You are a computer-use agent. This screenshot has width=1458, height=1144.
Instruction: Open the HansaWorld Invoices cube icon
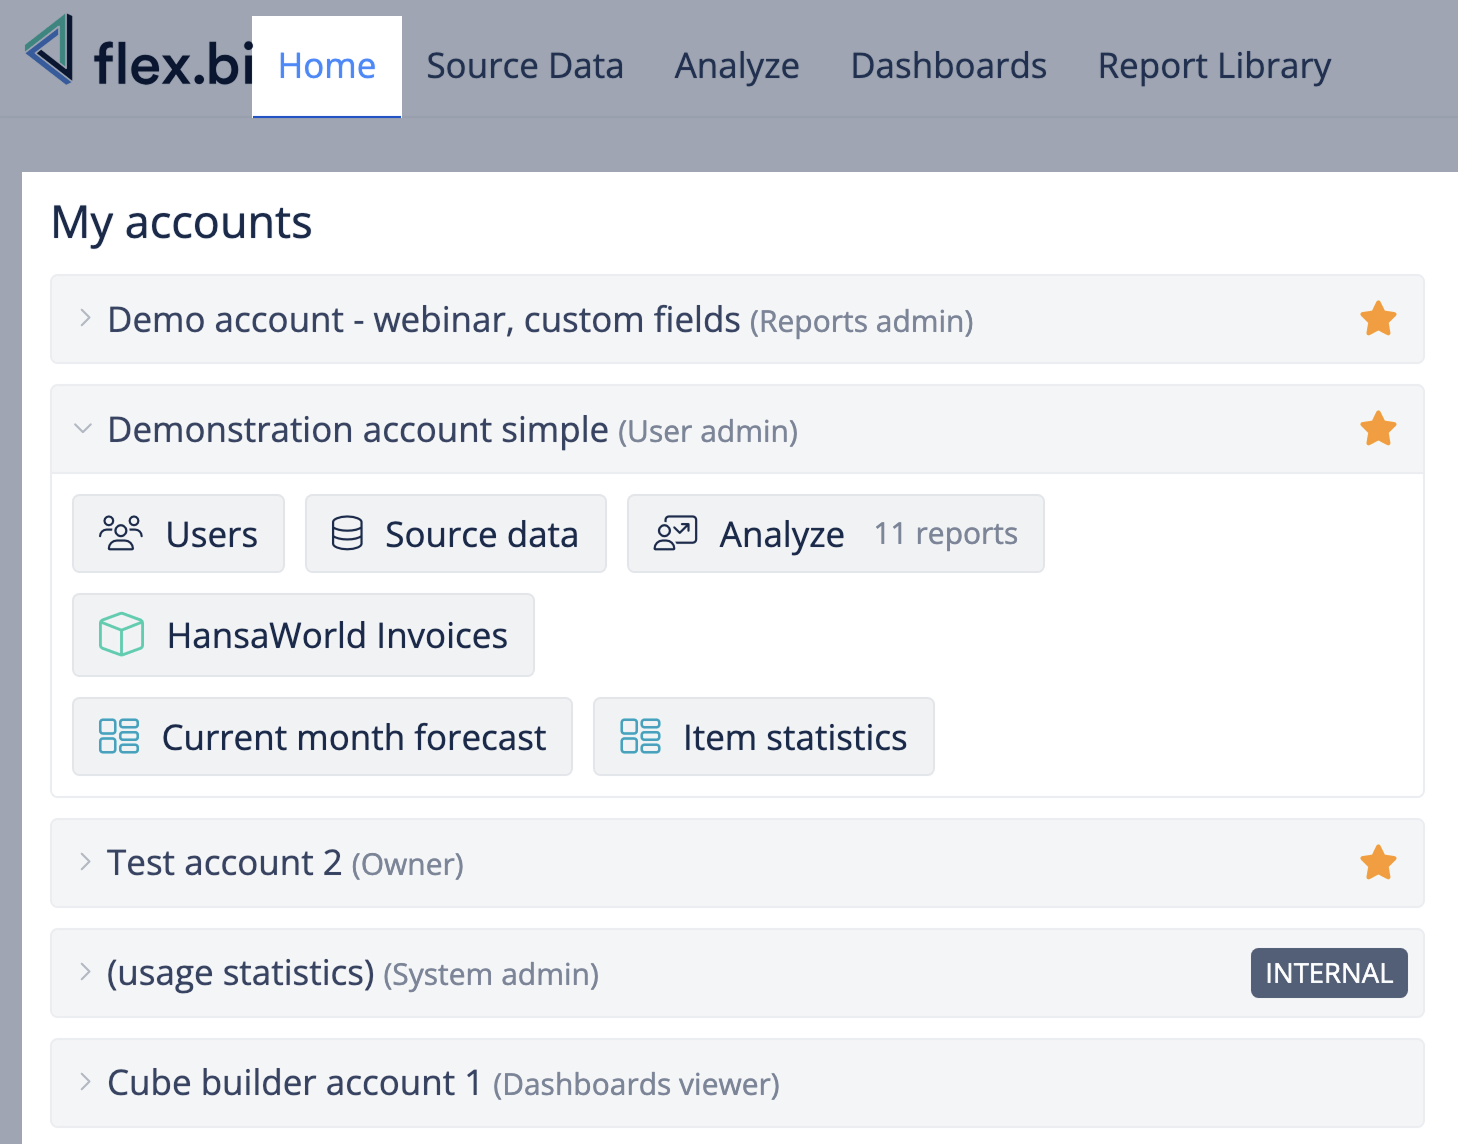[122, 635]
